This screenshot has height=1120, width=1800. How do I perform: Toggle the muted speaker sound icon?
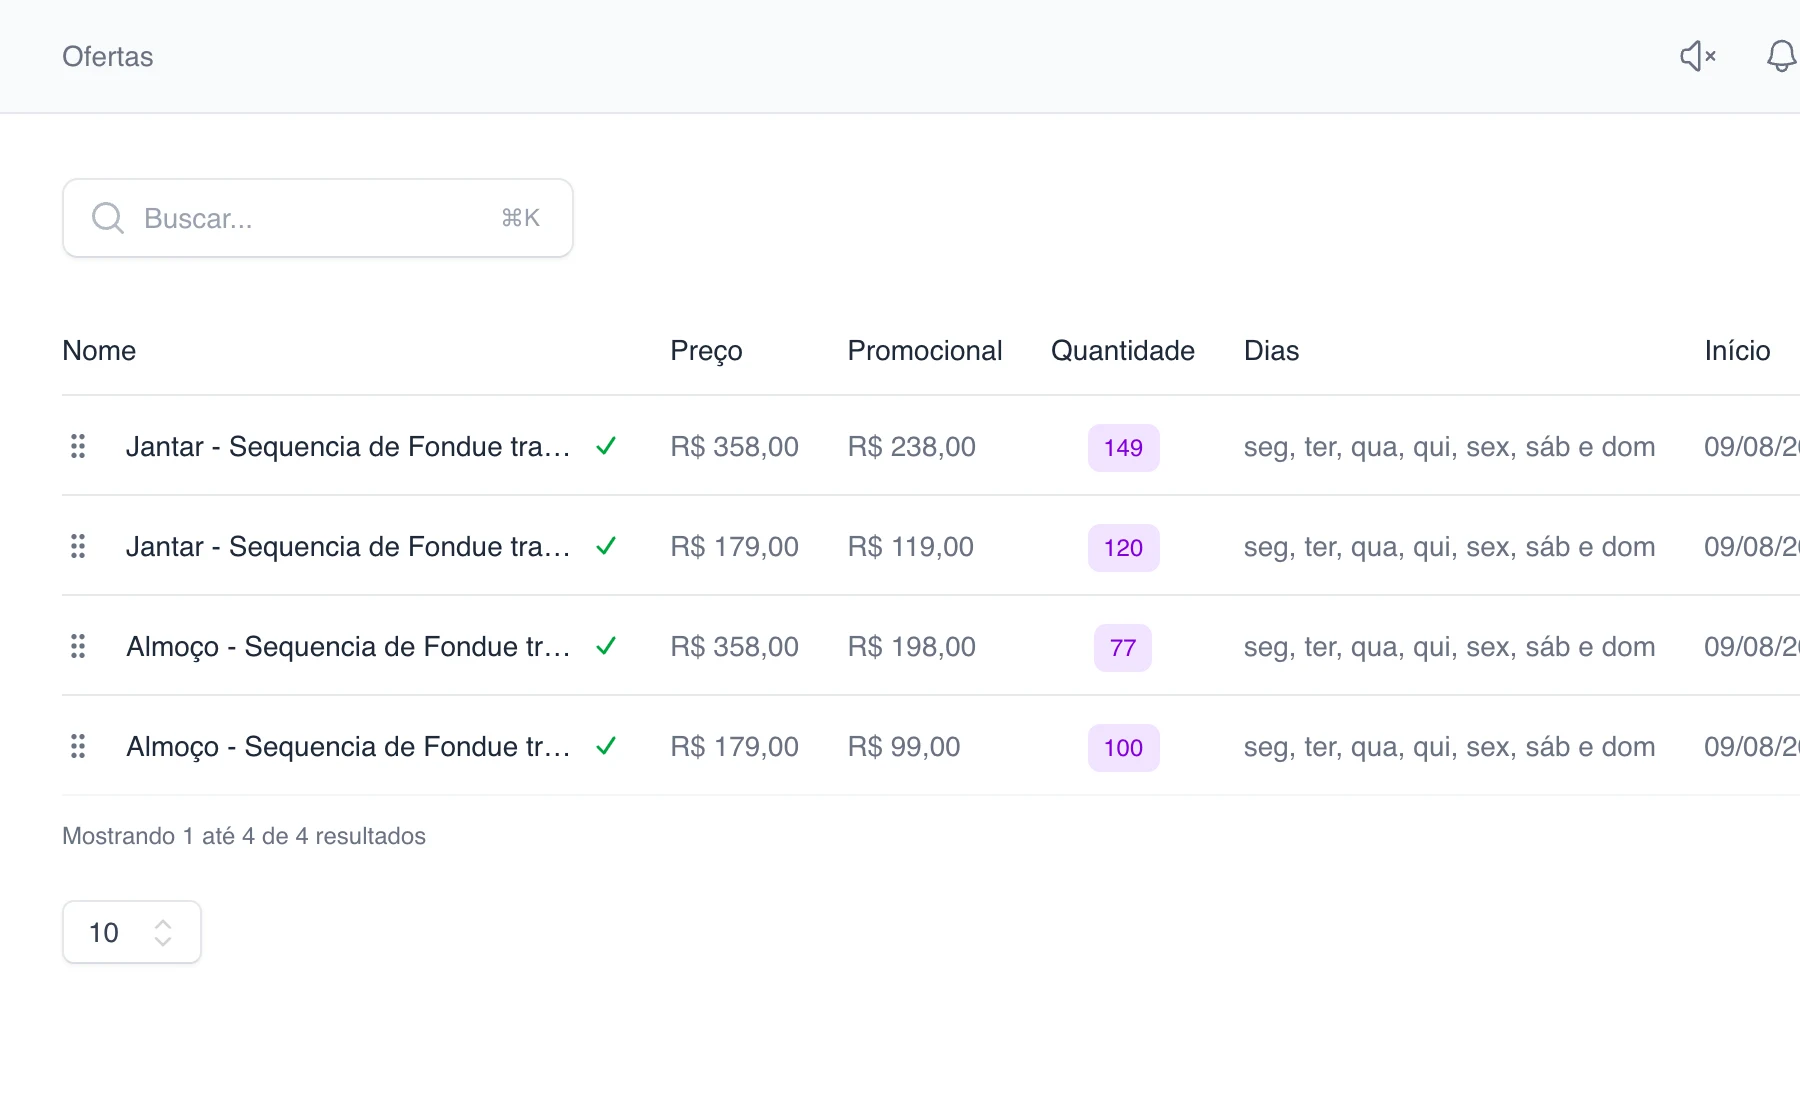pyautogui.click(x=1698, y=56)
